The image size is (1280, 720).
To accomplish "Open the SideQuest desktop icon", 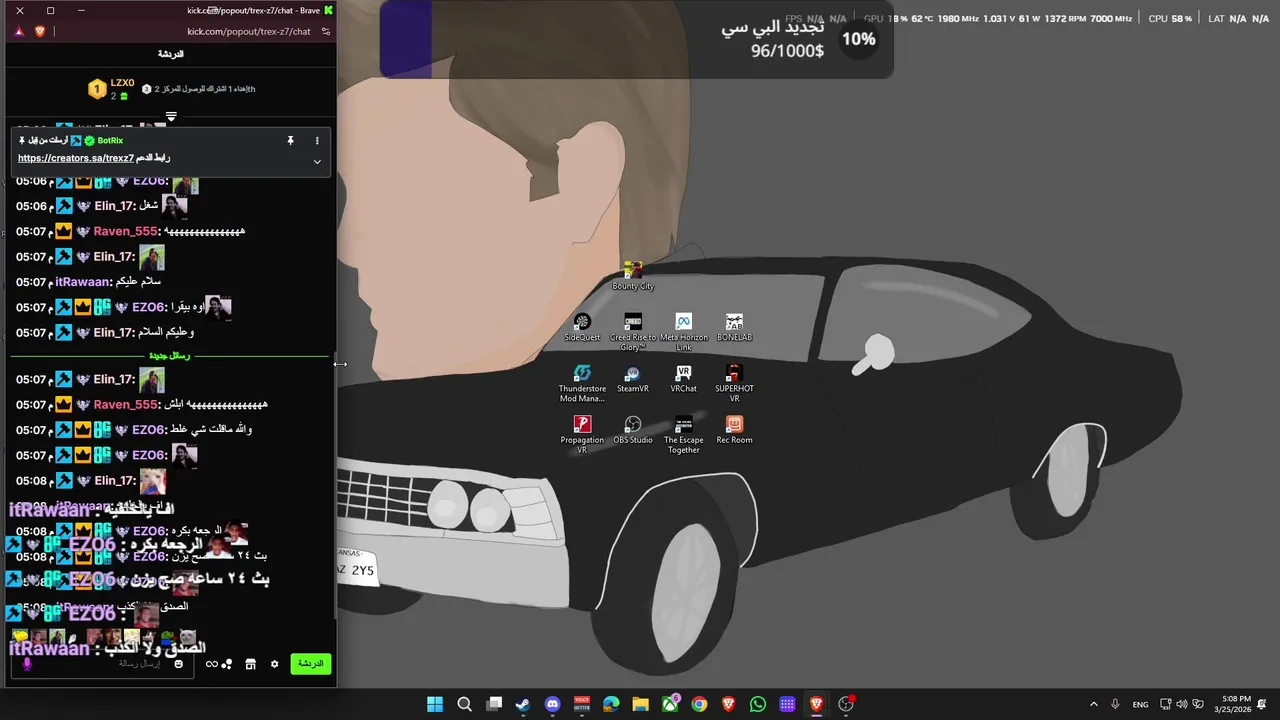I will [x=582, y=327].
